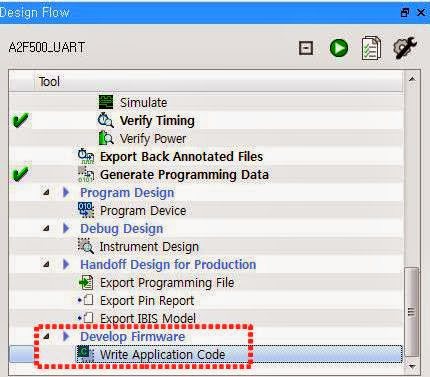Select the Verify Power item

pos(153,138)
